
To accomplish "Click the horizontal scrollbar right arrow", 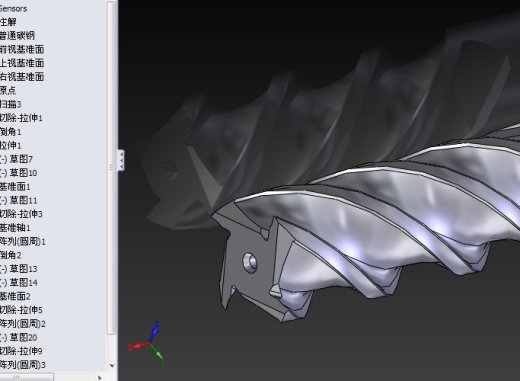I will (99, 378).
